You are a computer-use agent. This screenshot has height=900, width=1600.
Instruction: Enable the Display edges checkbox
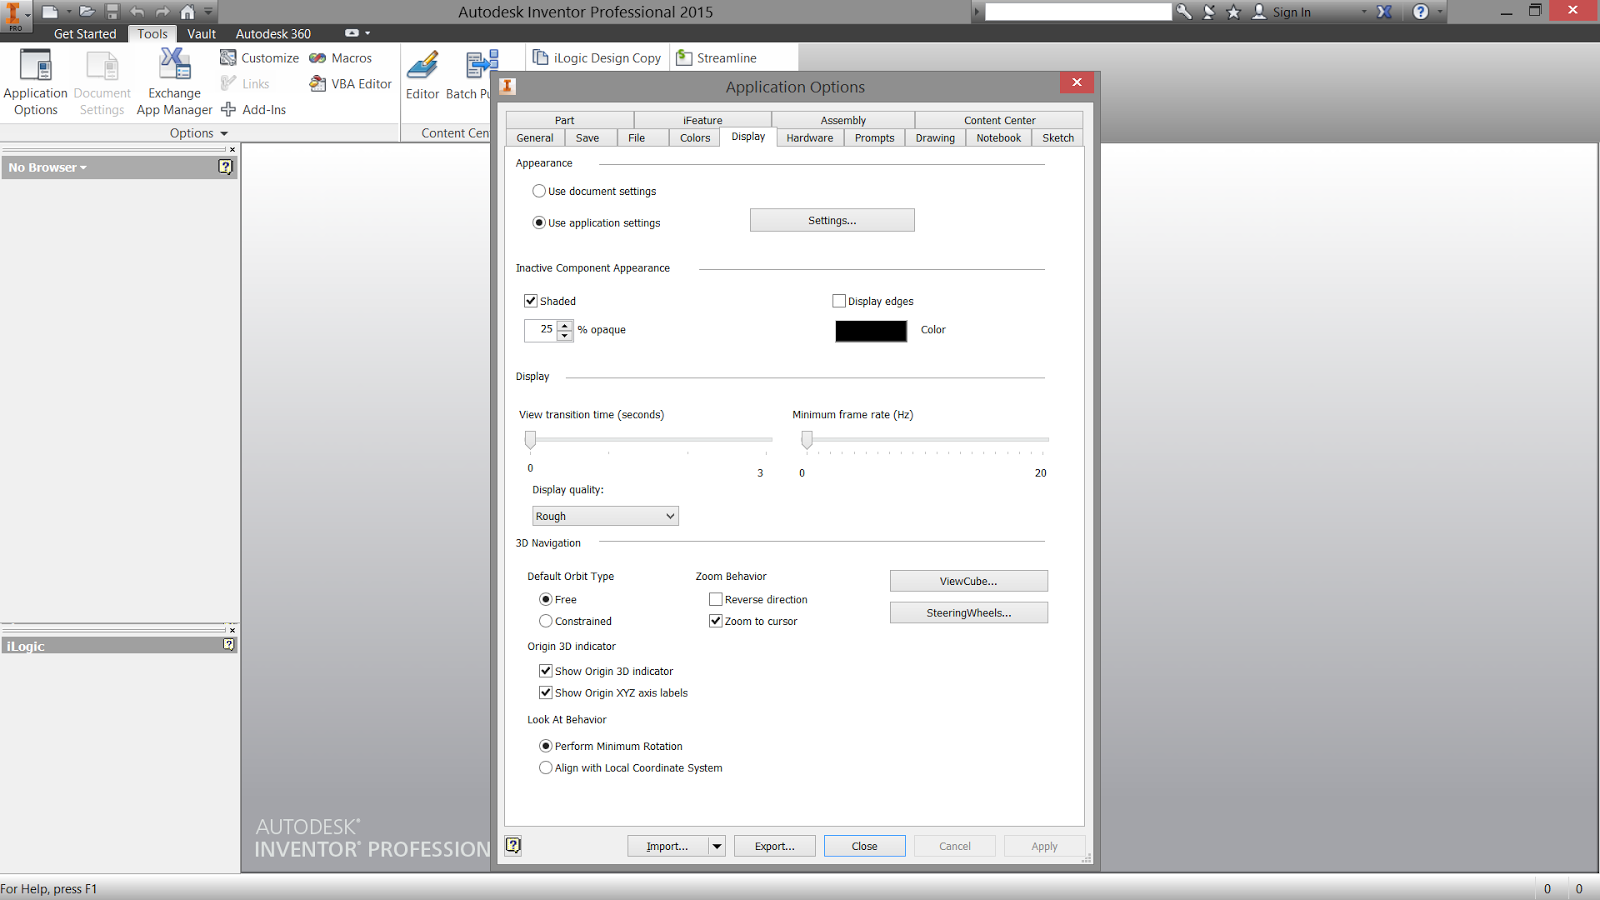[840, 300]
